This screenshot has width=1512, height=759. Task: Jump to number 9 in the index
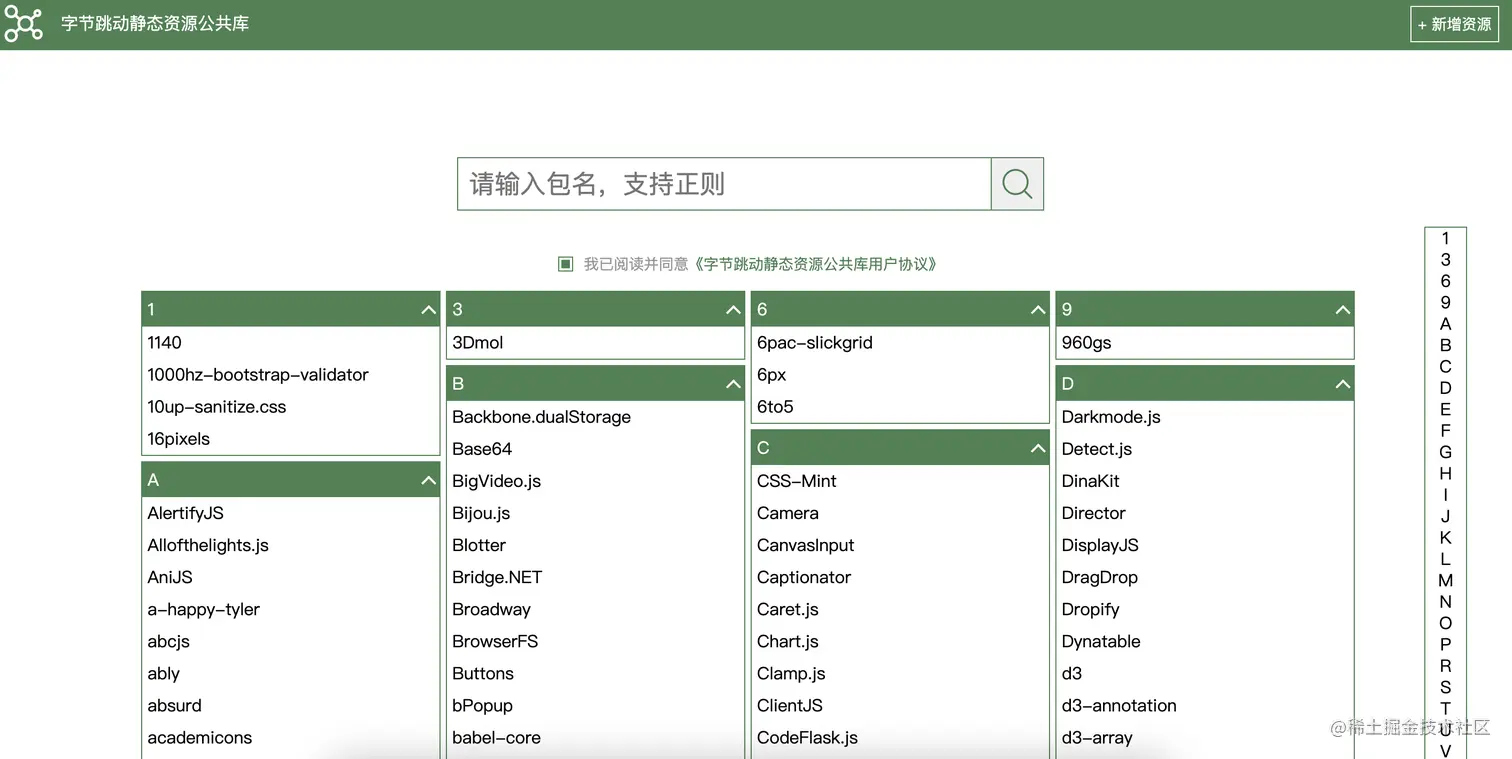pyautogui.click(x=1445, y=302)
